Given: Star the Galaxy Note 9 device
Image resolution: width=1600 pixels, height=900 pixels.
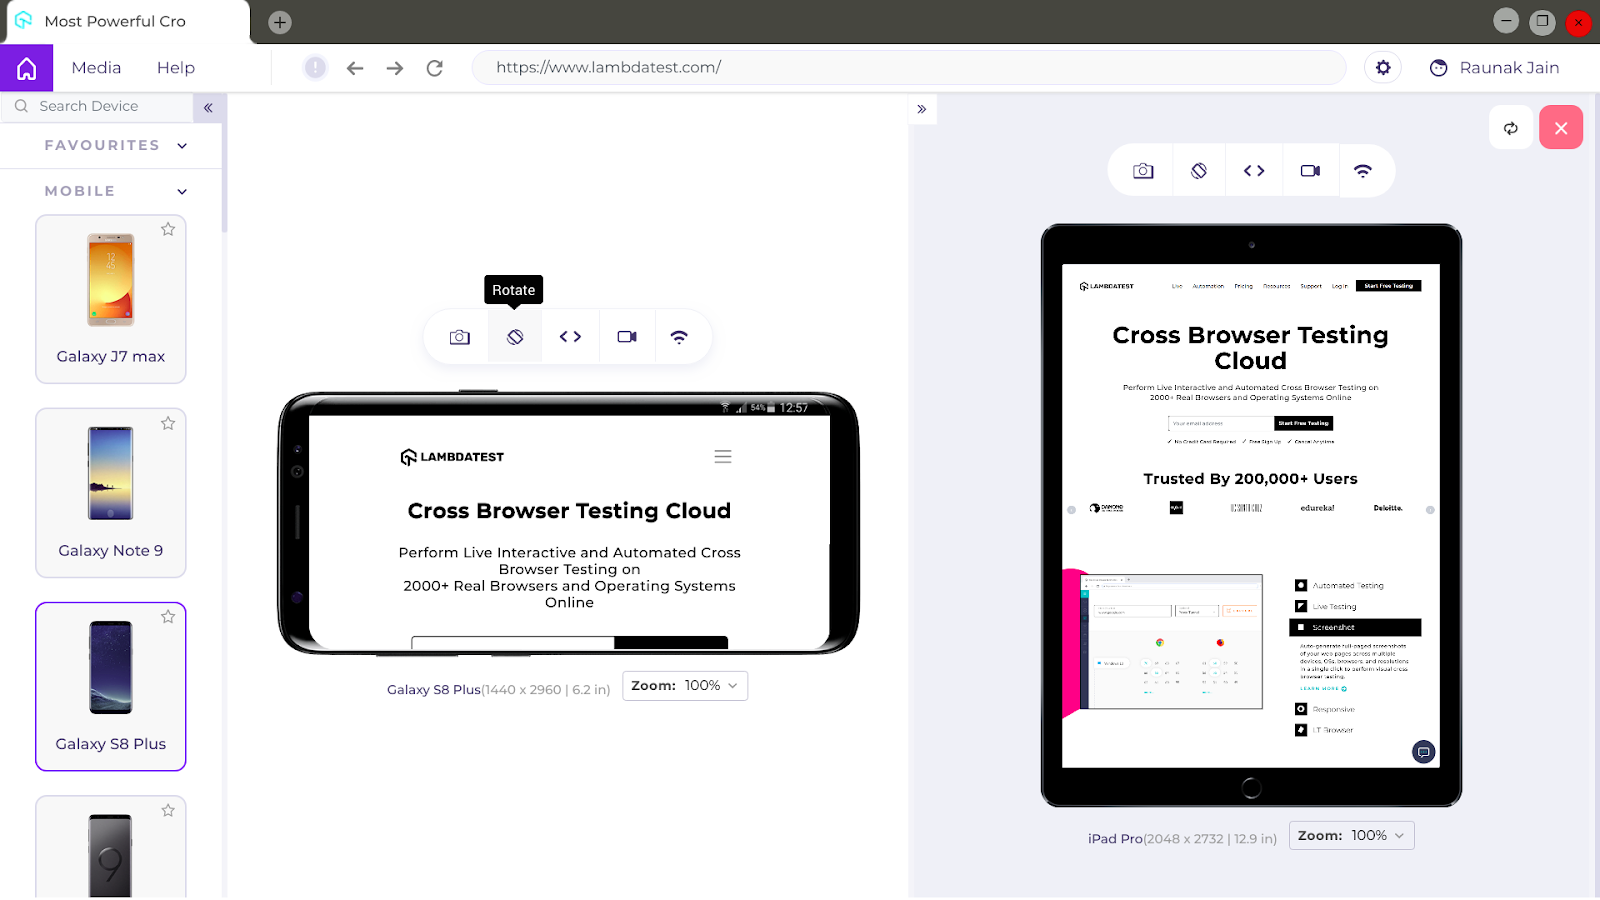Looking at the screenshot, I should pyautogui.click(x=168, y=423).
